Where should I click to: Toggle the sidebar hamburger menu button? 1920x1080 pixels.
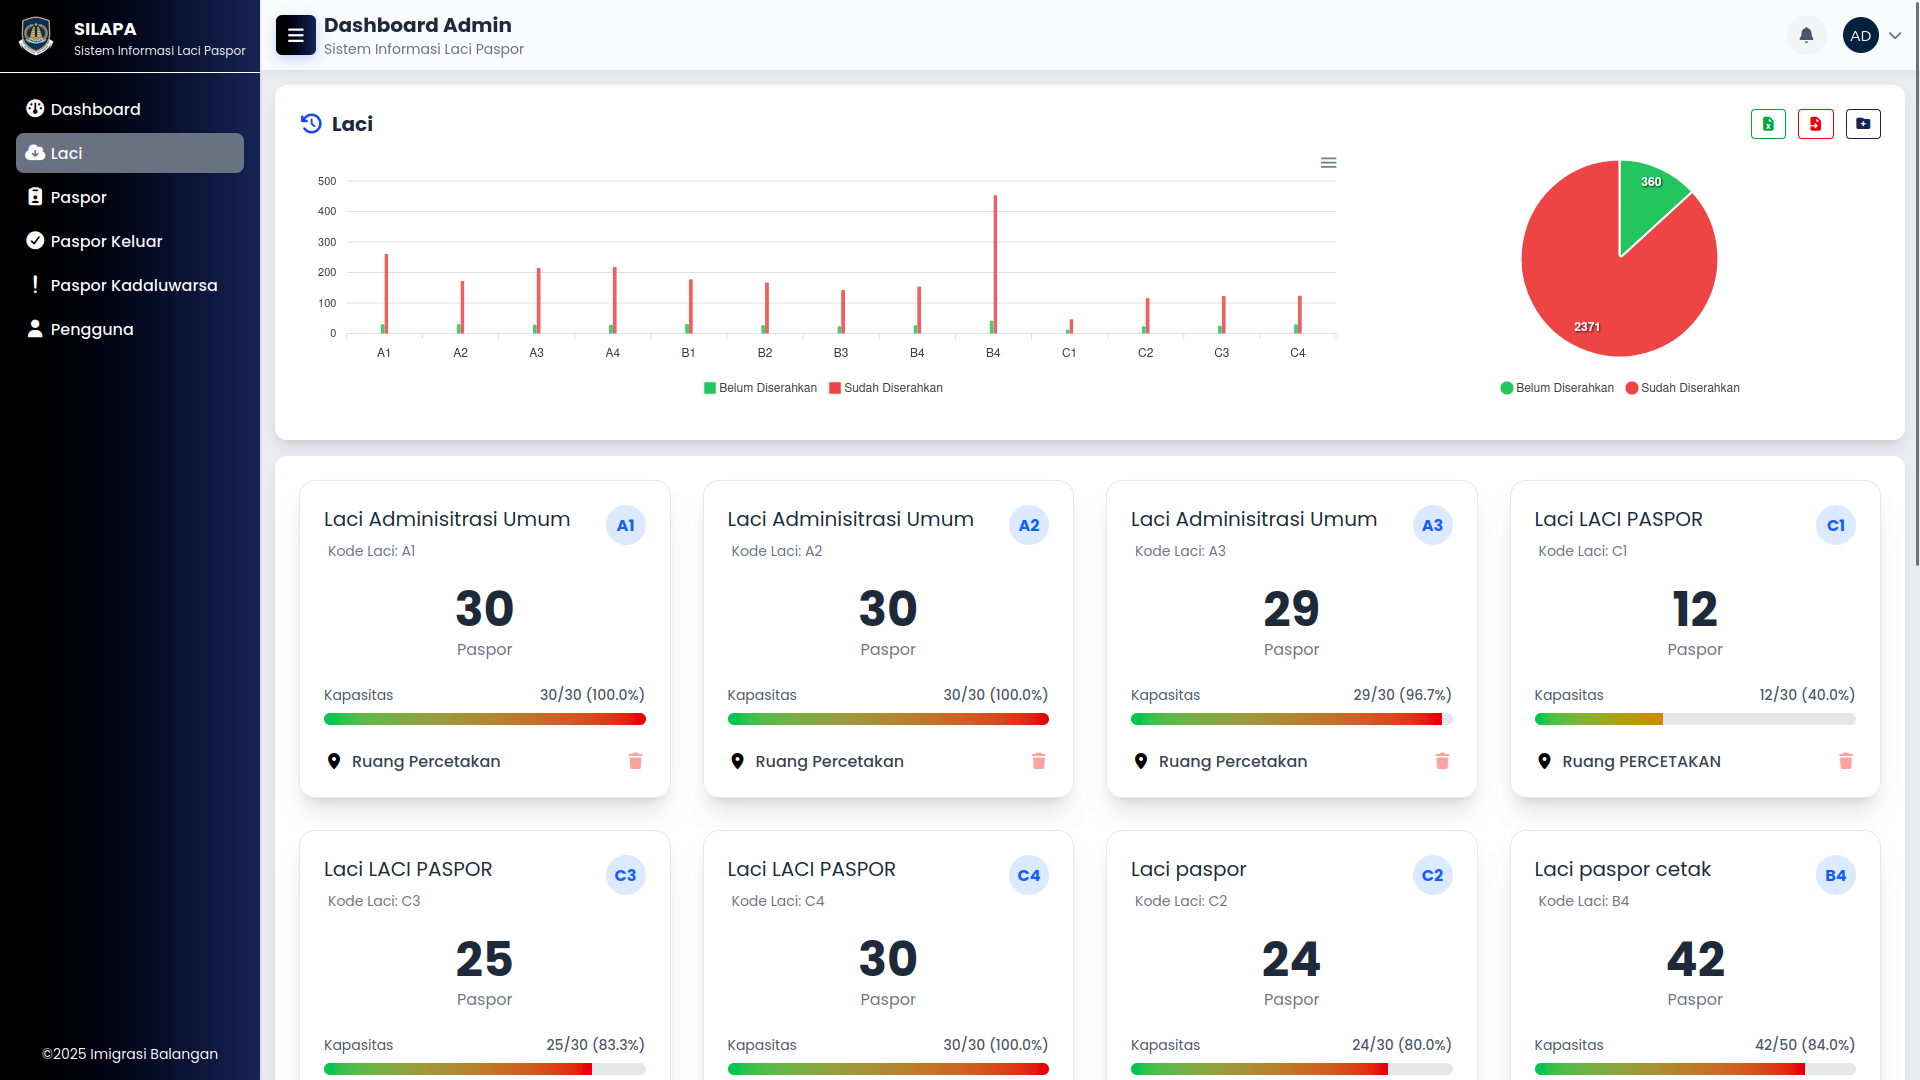point(296,35)
